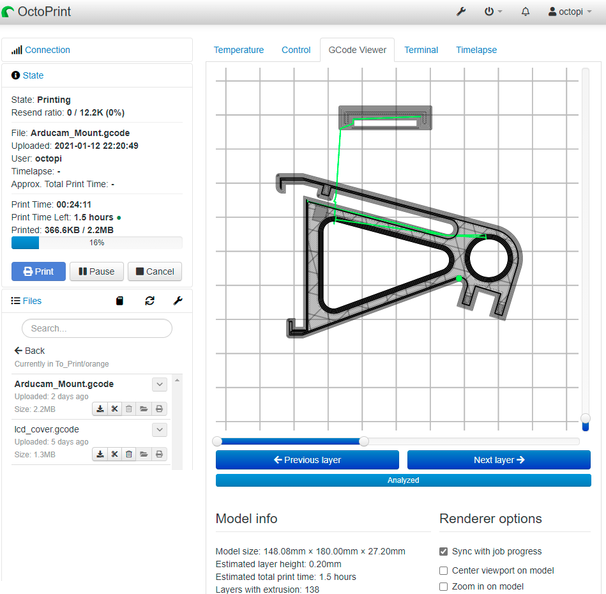Expand details for lcd_cover.gcode
The width and height of the screenshot is (606, 594).
[159, 430]
